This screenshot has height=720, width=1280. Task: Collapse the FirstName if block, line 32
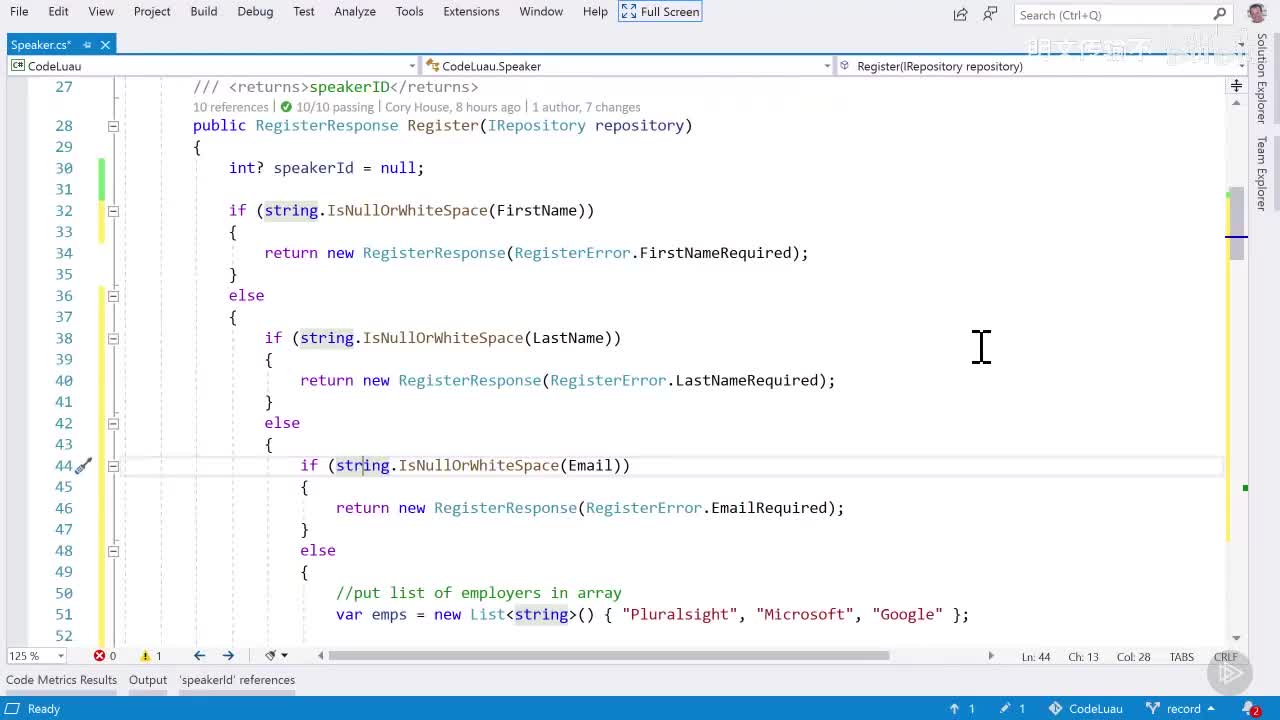point(113,211)
